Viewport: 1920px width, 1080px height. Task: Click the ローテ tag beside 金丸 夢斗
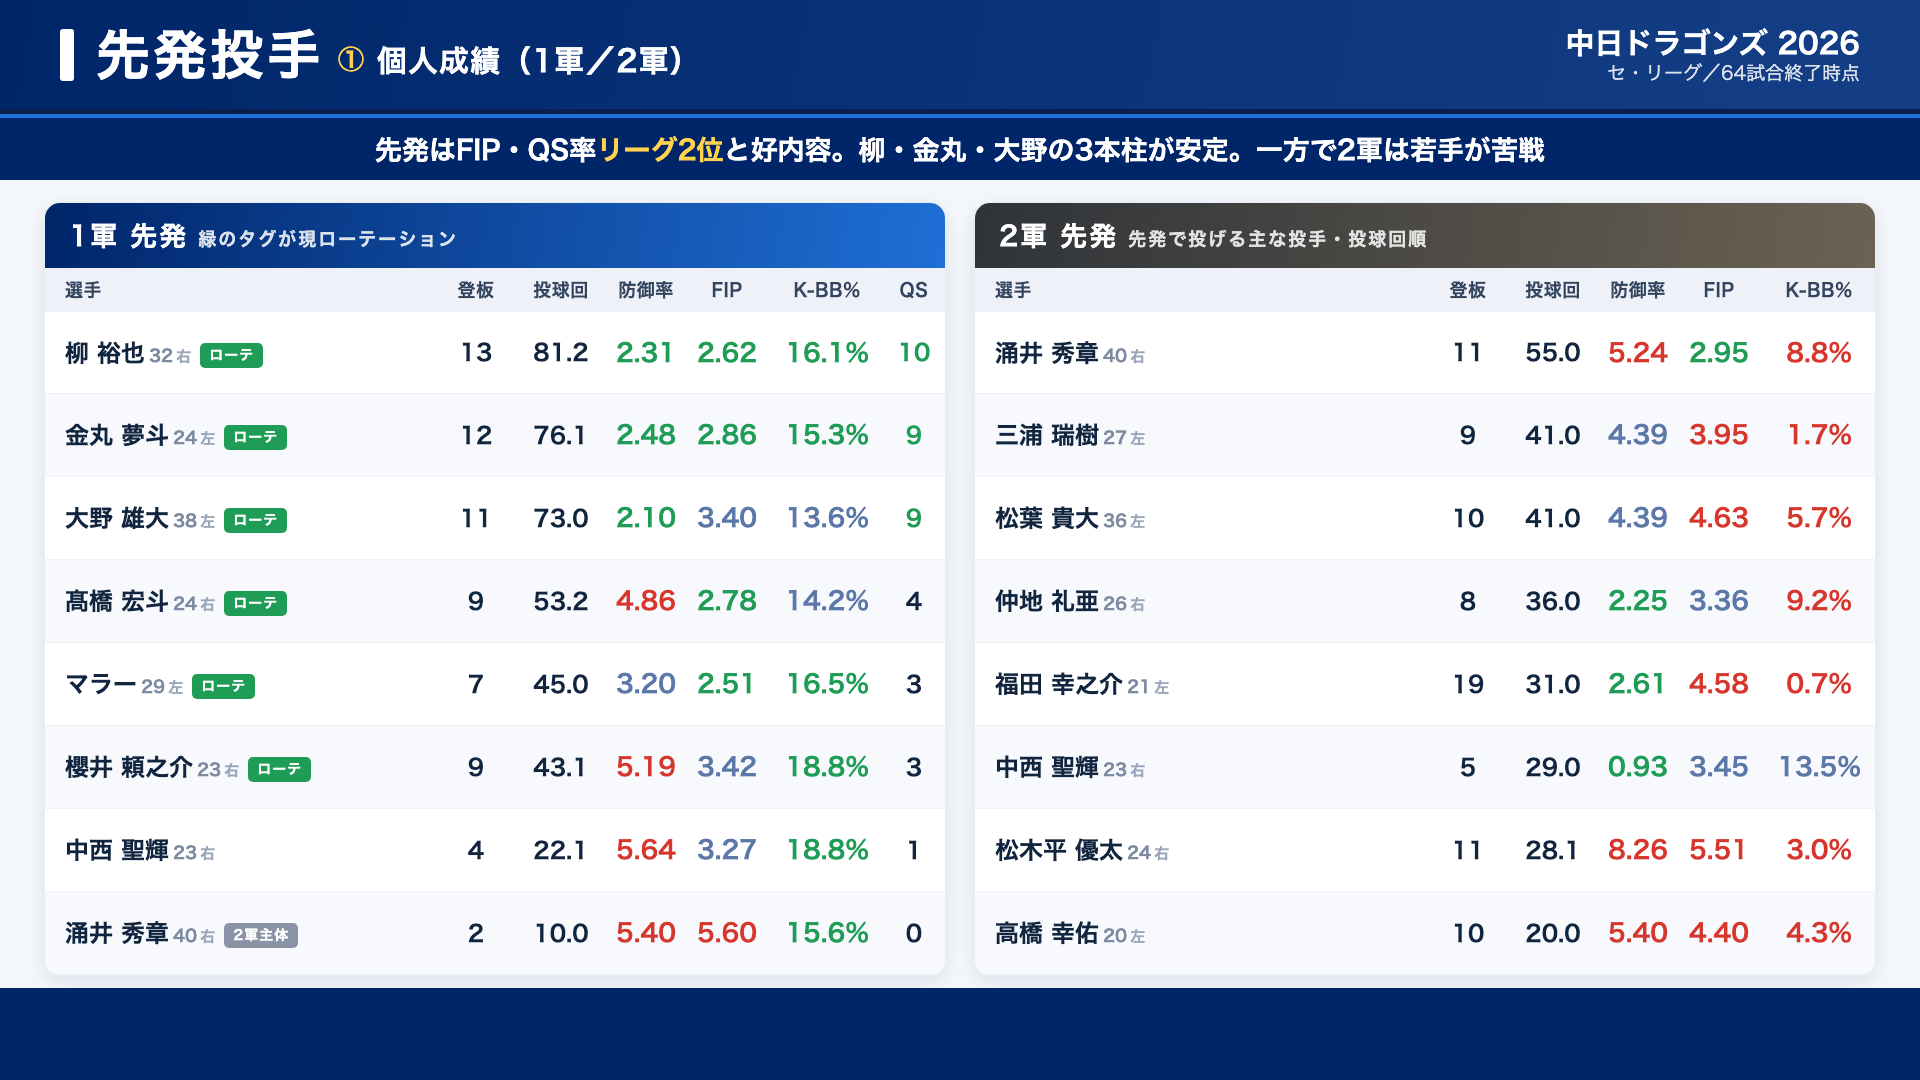tap(255, 437)
